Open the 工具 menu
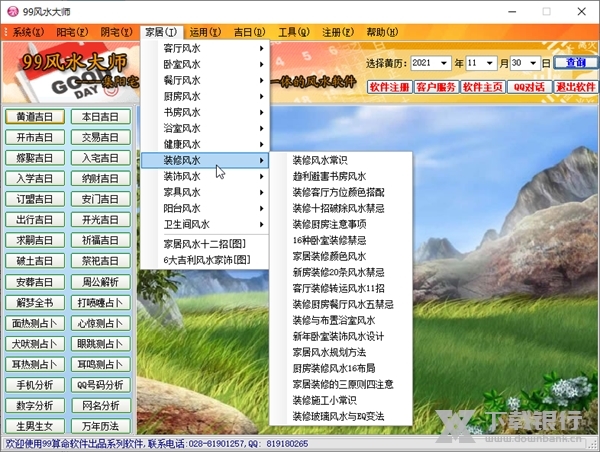The width and height of the screenshot is (600, 452). pyautogui.click(x=294, y=33)
